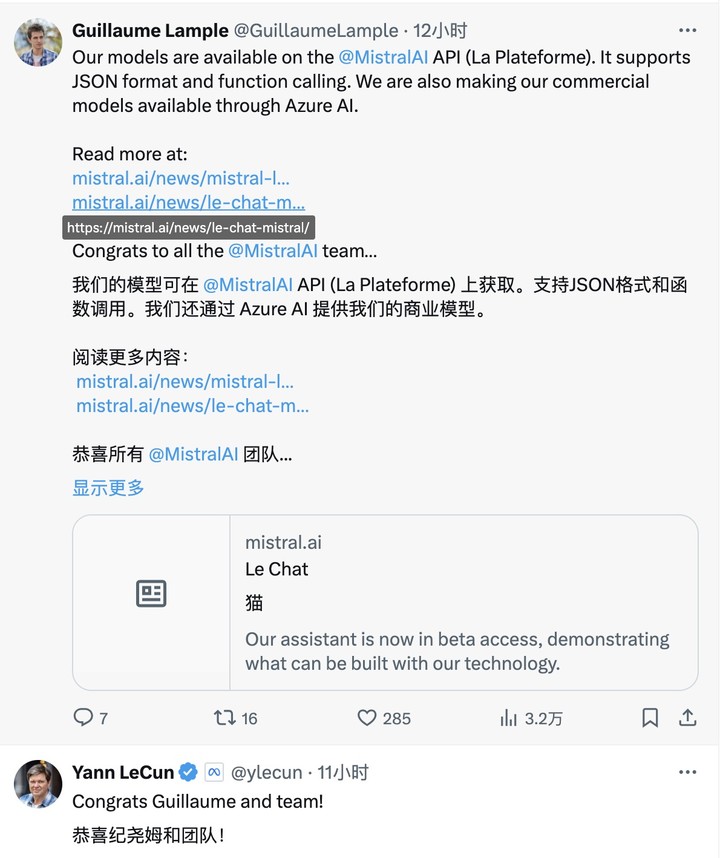Click the @MistralAI mention in the first line
Image resolution: width=720 pixels, height=858 pixels.
coord(383,57)
